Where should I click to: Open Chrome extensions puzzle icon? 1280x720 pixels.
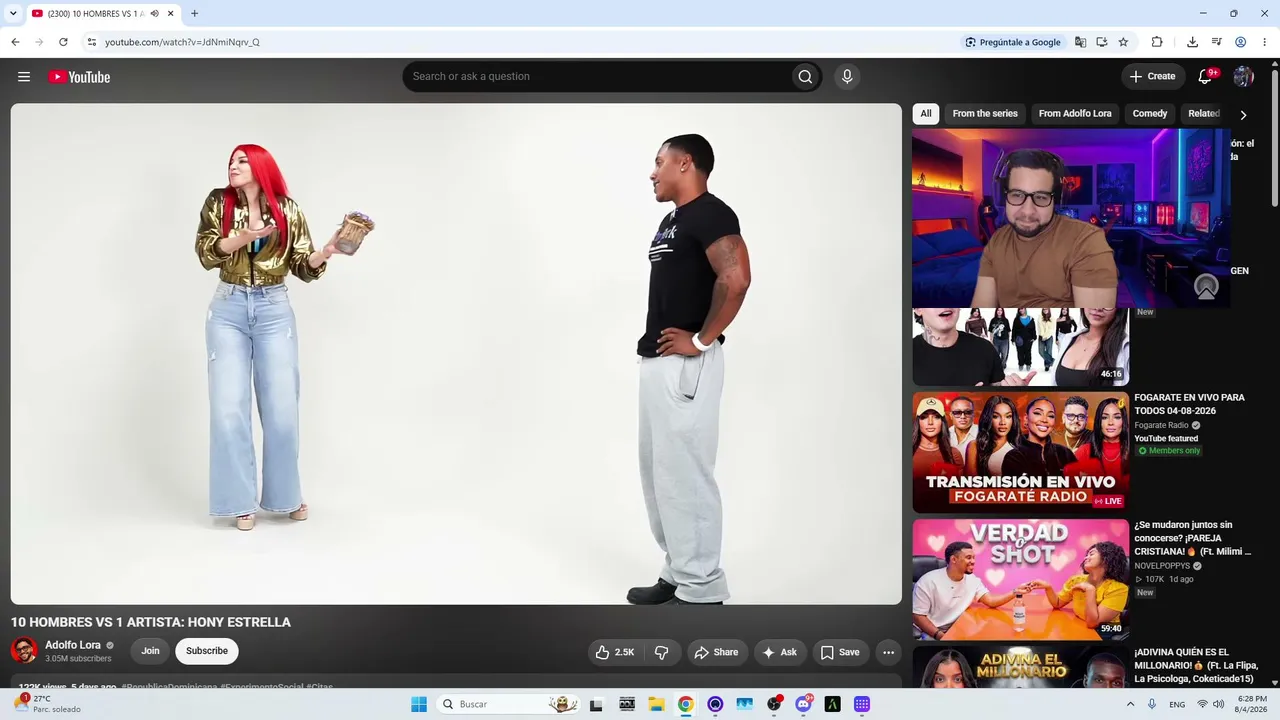[x=1157, y=42]
